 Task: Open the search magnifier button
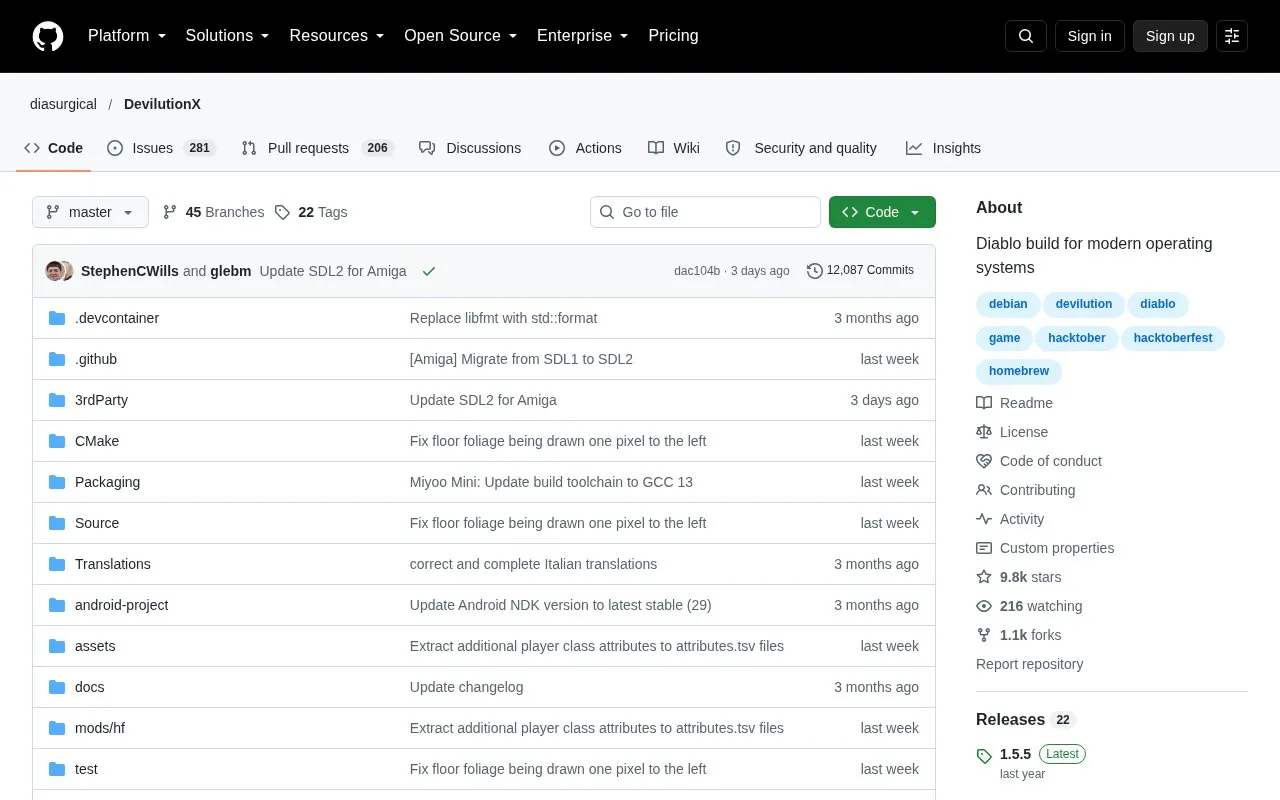(1026, 36)
